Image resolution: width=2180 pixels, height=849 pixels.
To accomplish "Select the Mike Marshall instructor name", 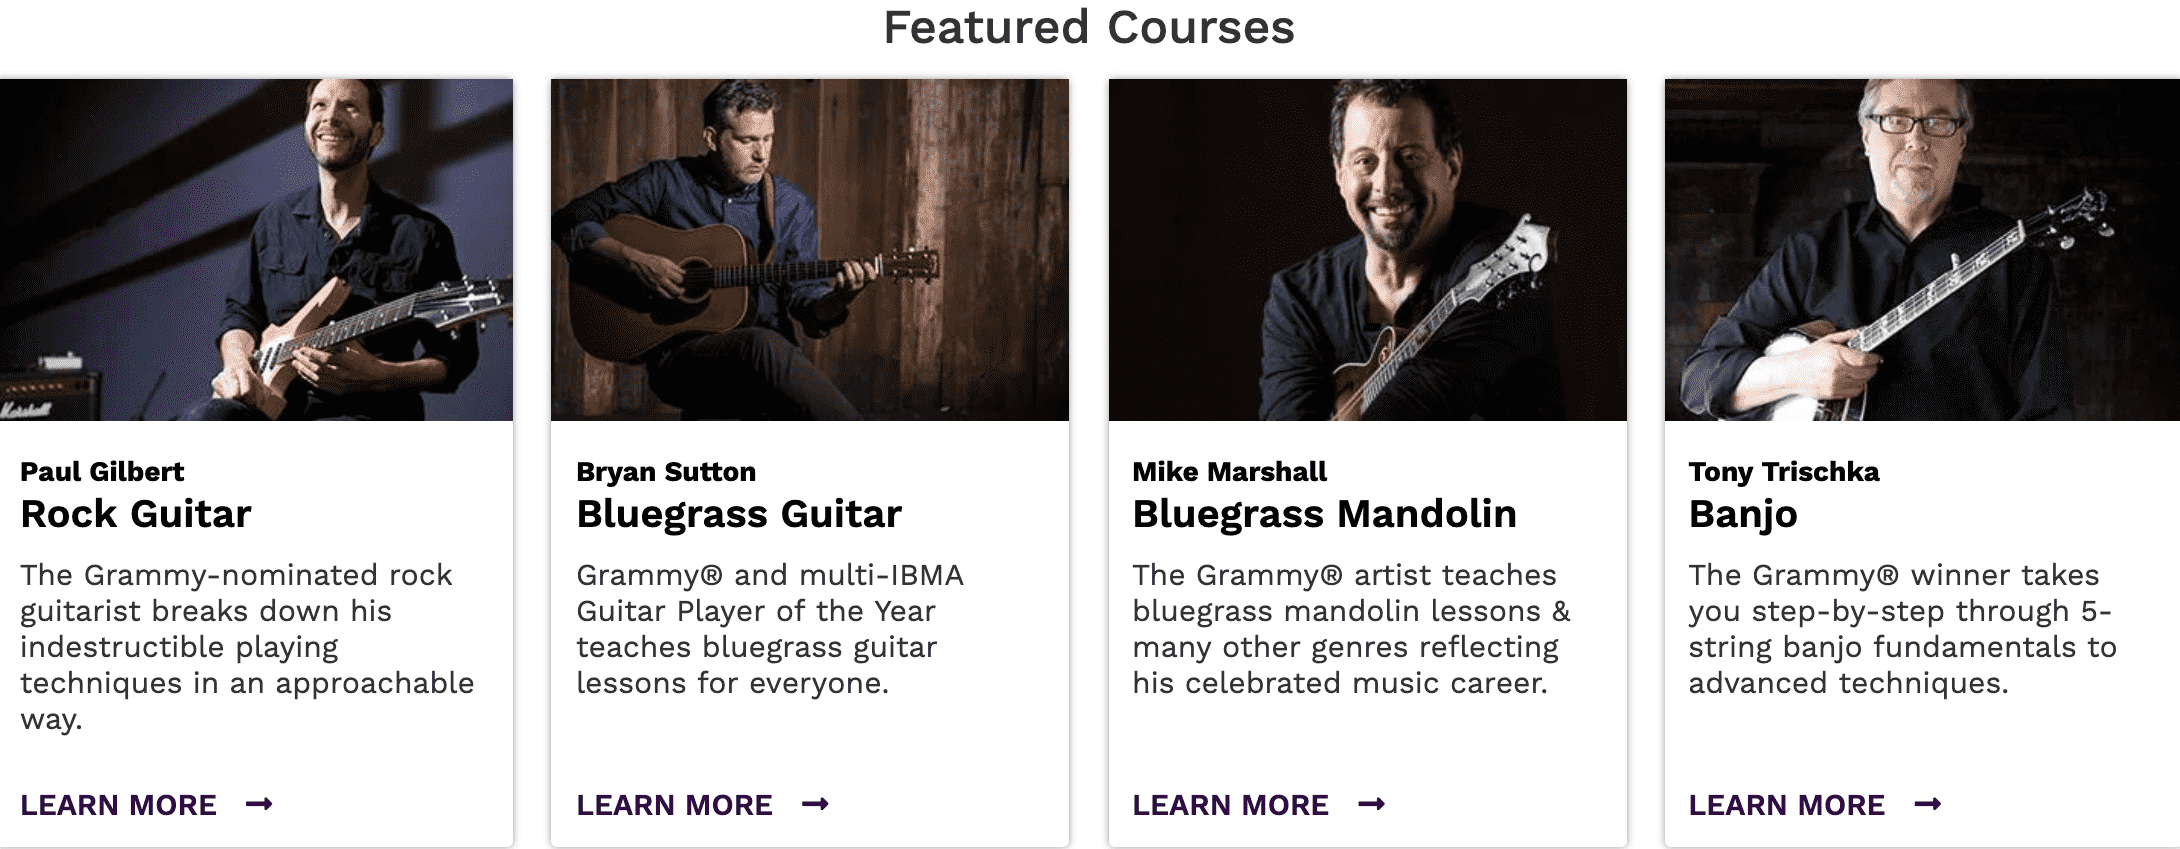I will 1229,471.
